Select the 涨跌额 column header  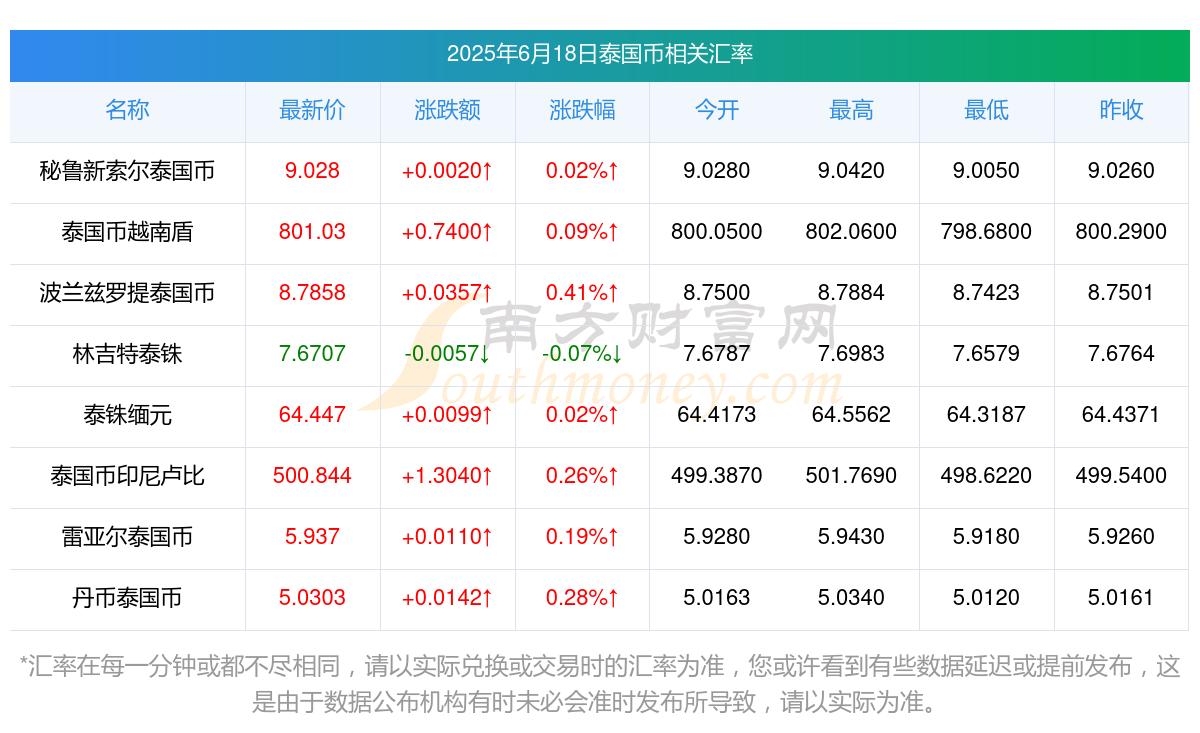tap(447, 110)
